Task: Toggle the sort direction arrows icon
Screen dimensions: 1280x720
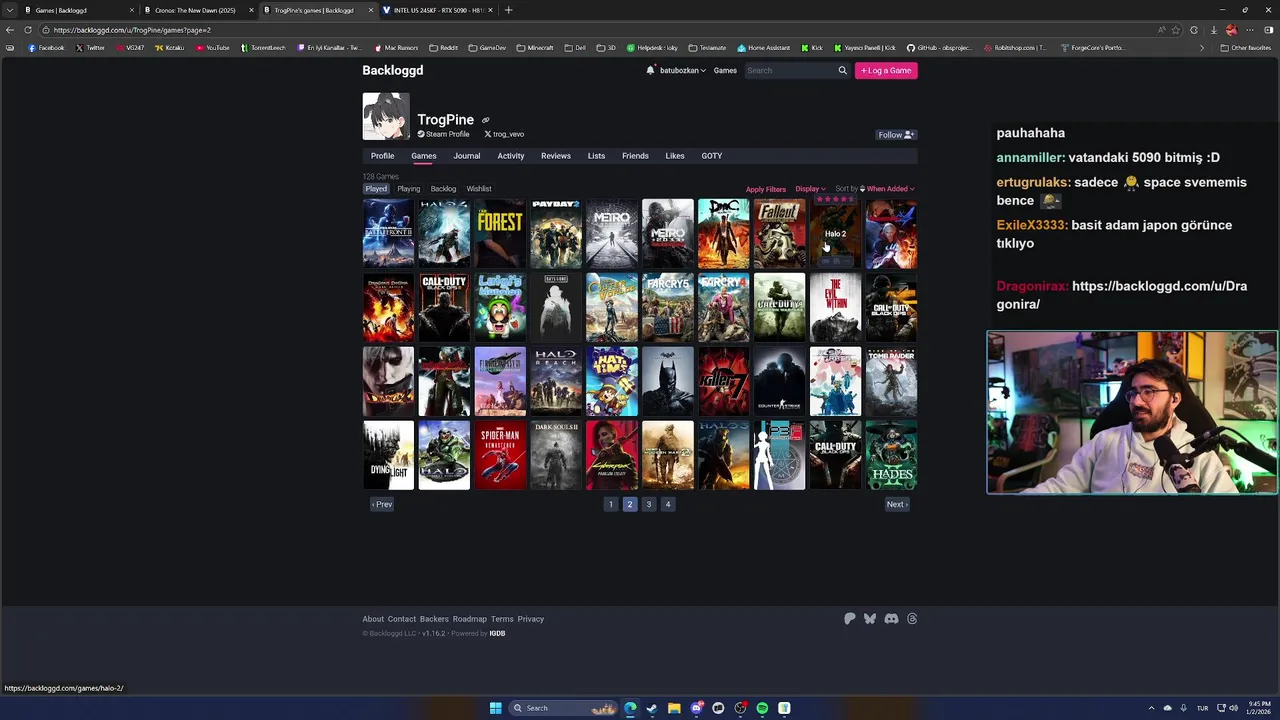Action: [862, 189]
